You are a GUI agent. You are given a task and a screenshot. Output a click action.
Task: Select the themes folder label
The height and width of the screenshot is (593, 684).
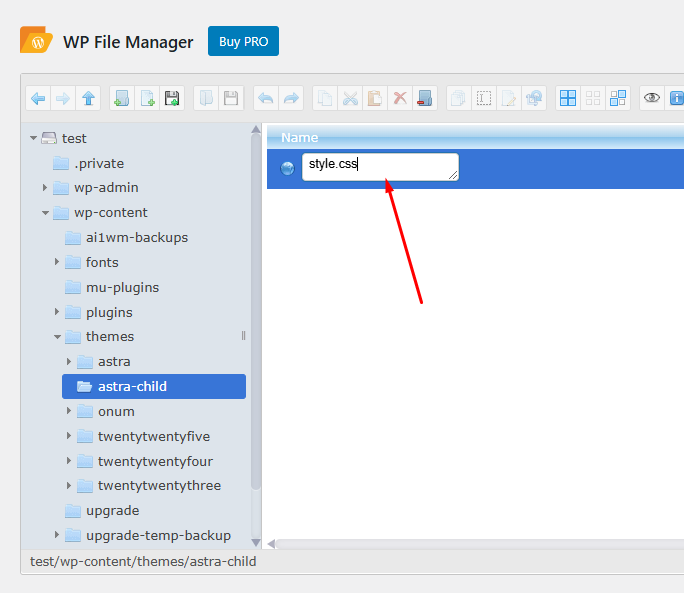[x=110, y=336]
